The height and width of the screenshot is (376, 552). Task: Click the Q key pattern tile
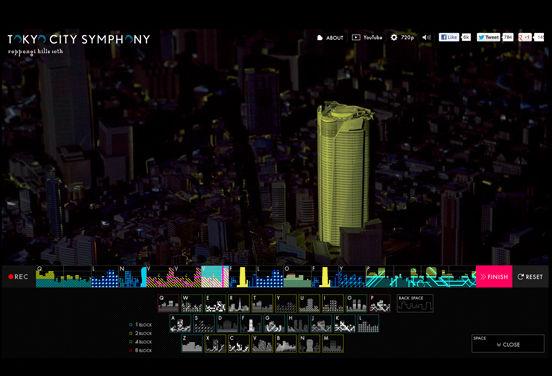[x=168, y=303]
